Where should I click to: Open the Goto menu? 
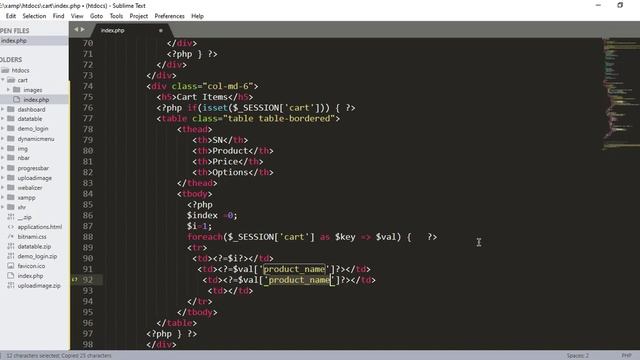[x=96, y=16]
